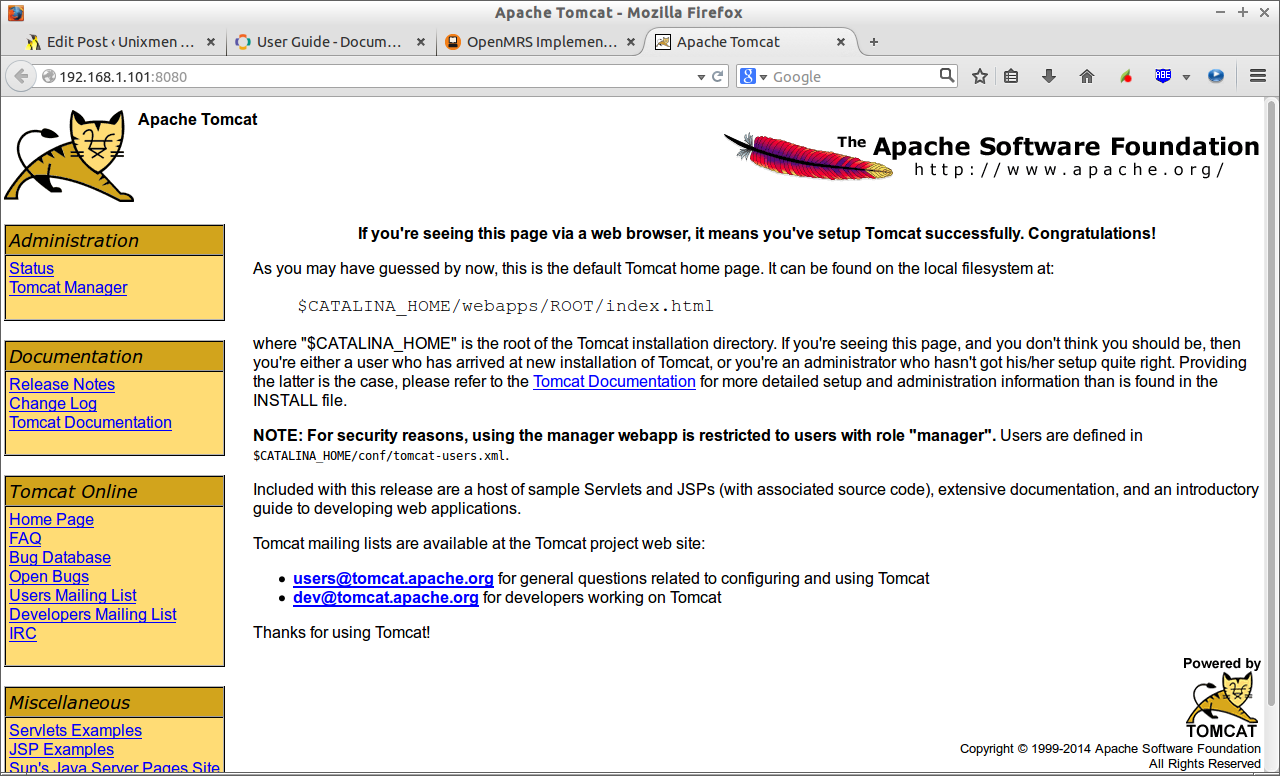Open the FAQ link

(x=25, y=538)
